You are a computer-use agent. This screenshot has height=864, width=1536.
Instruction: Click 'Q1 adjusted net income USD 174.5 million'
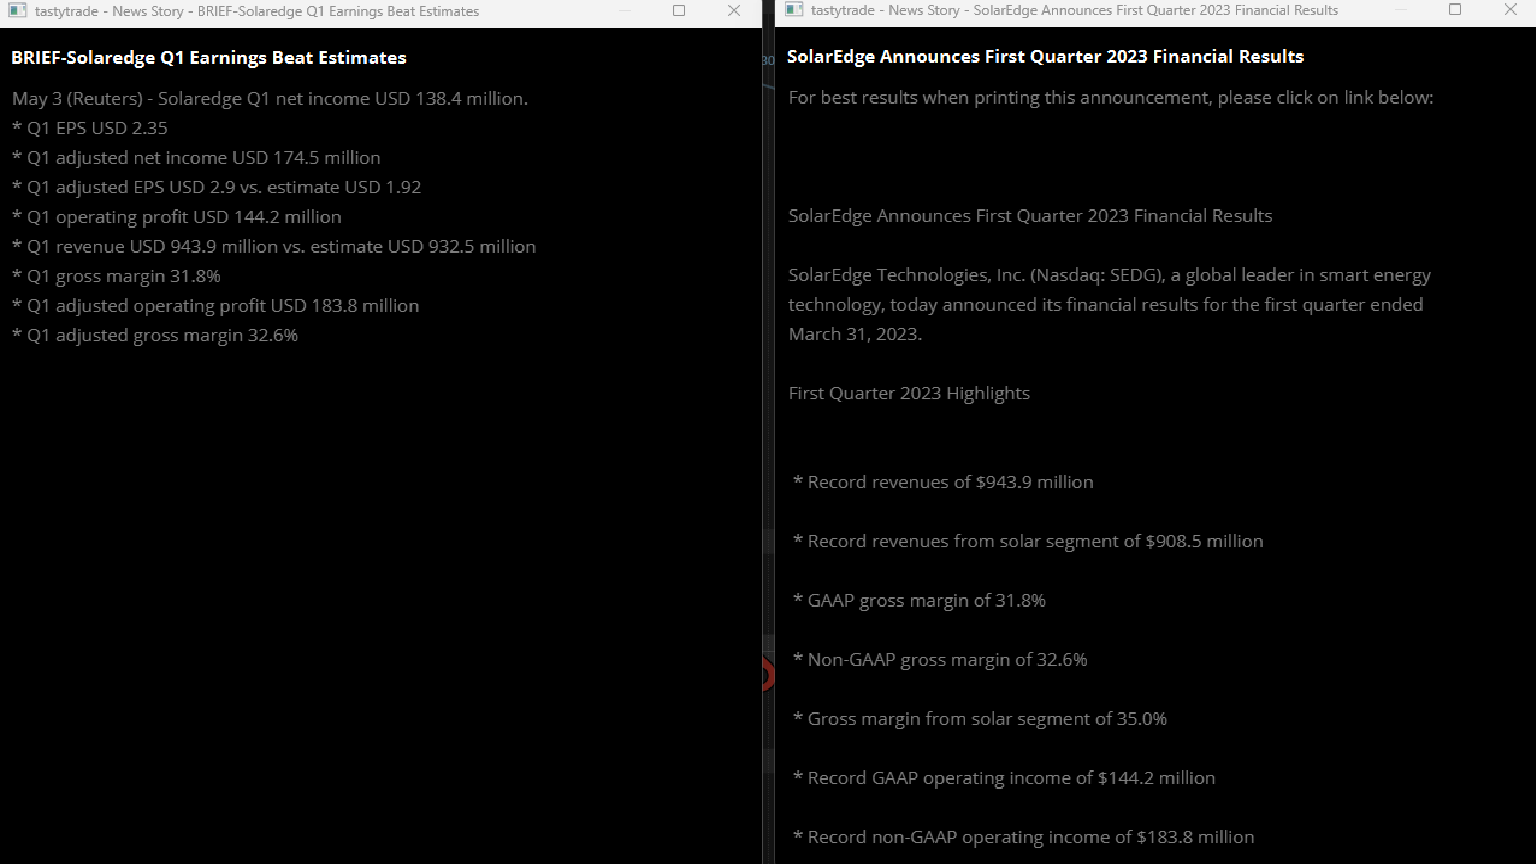[x=196, y=158]
